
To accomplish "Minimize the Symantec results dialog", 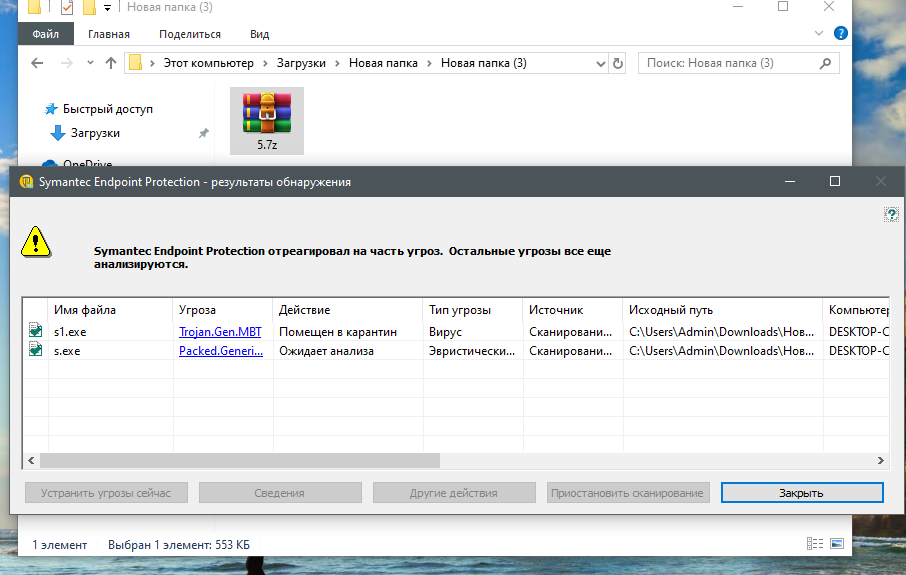I will 790,181.
